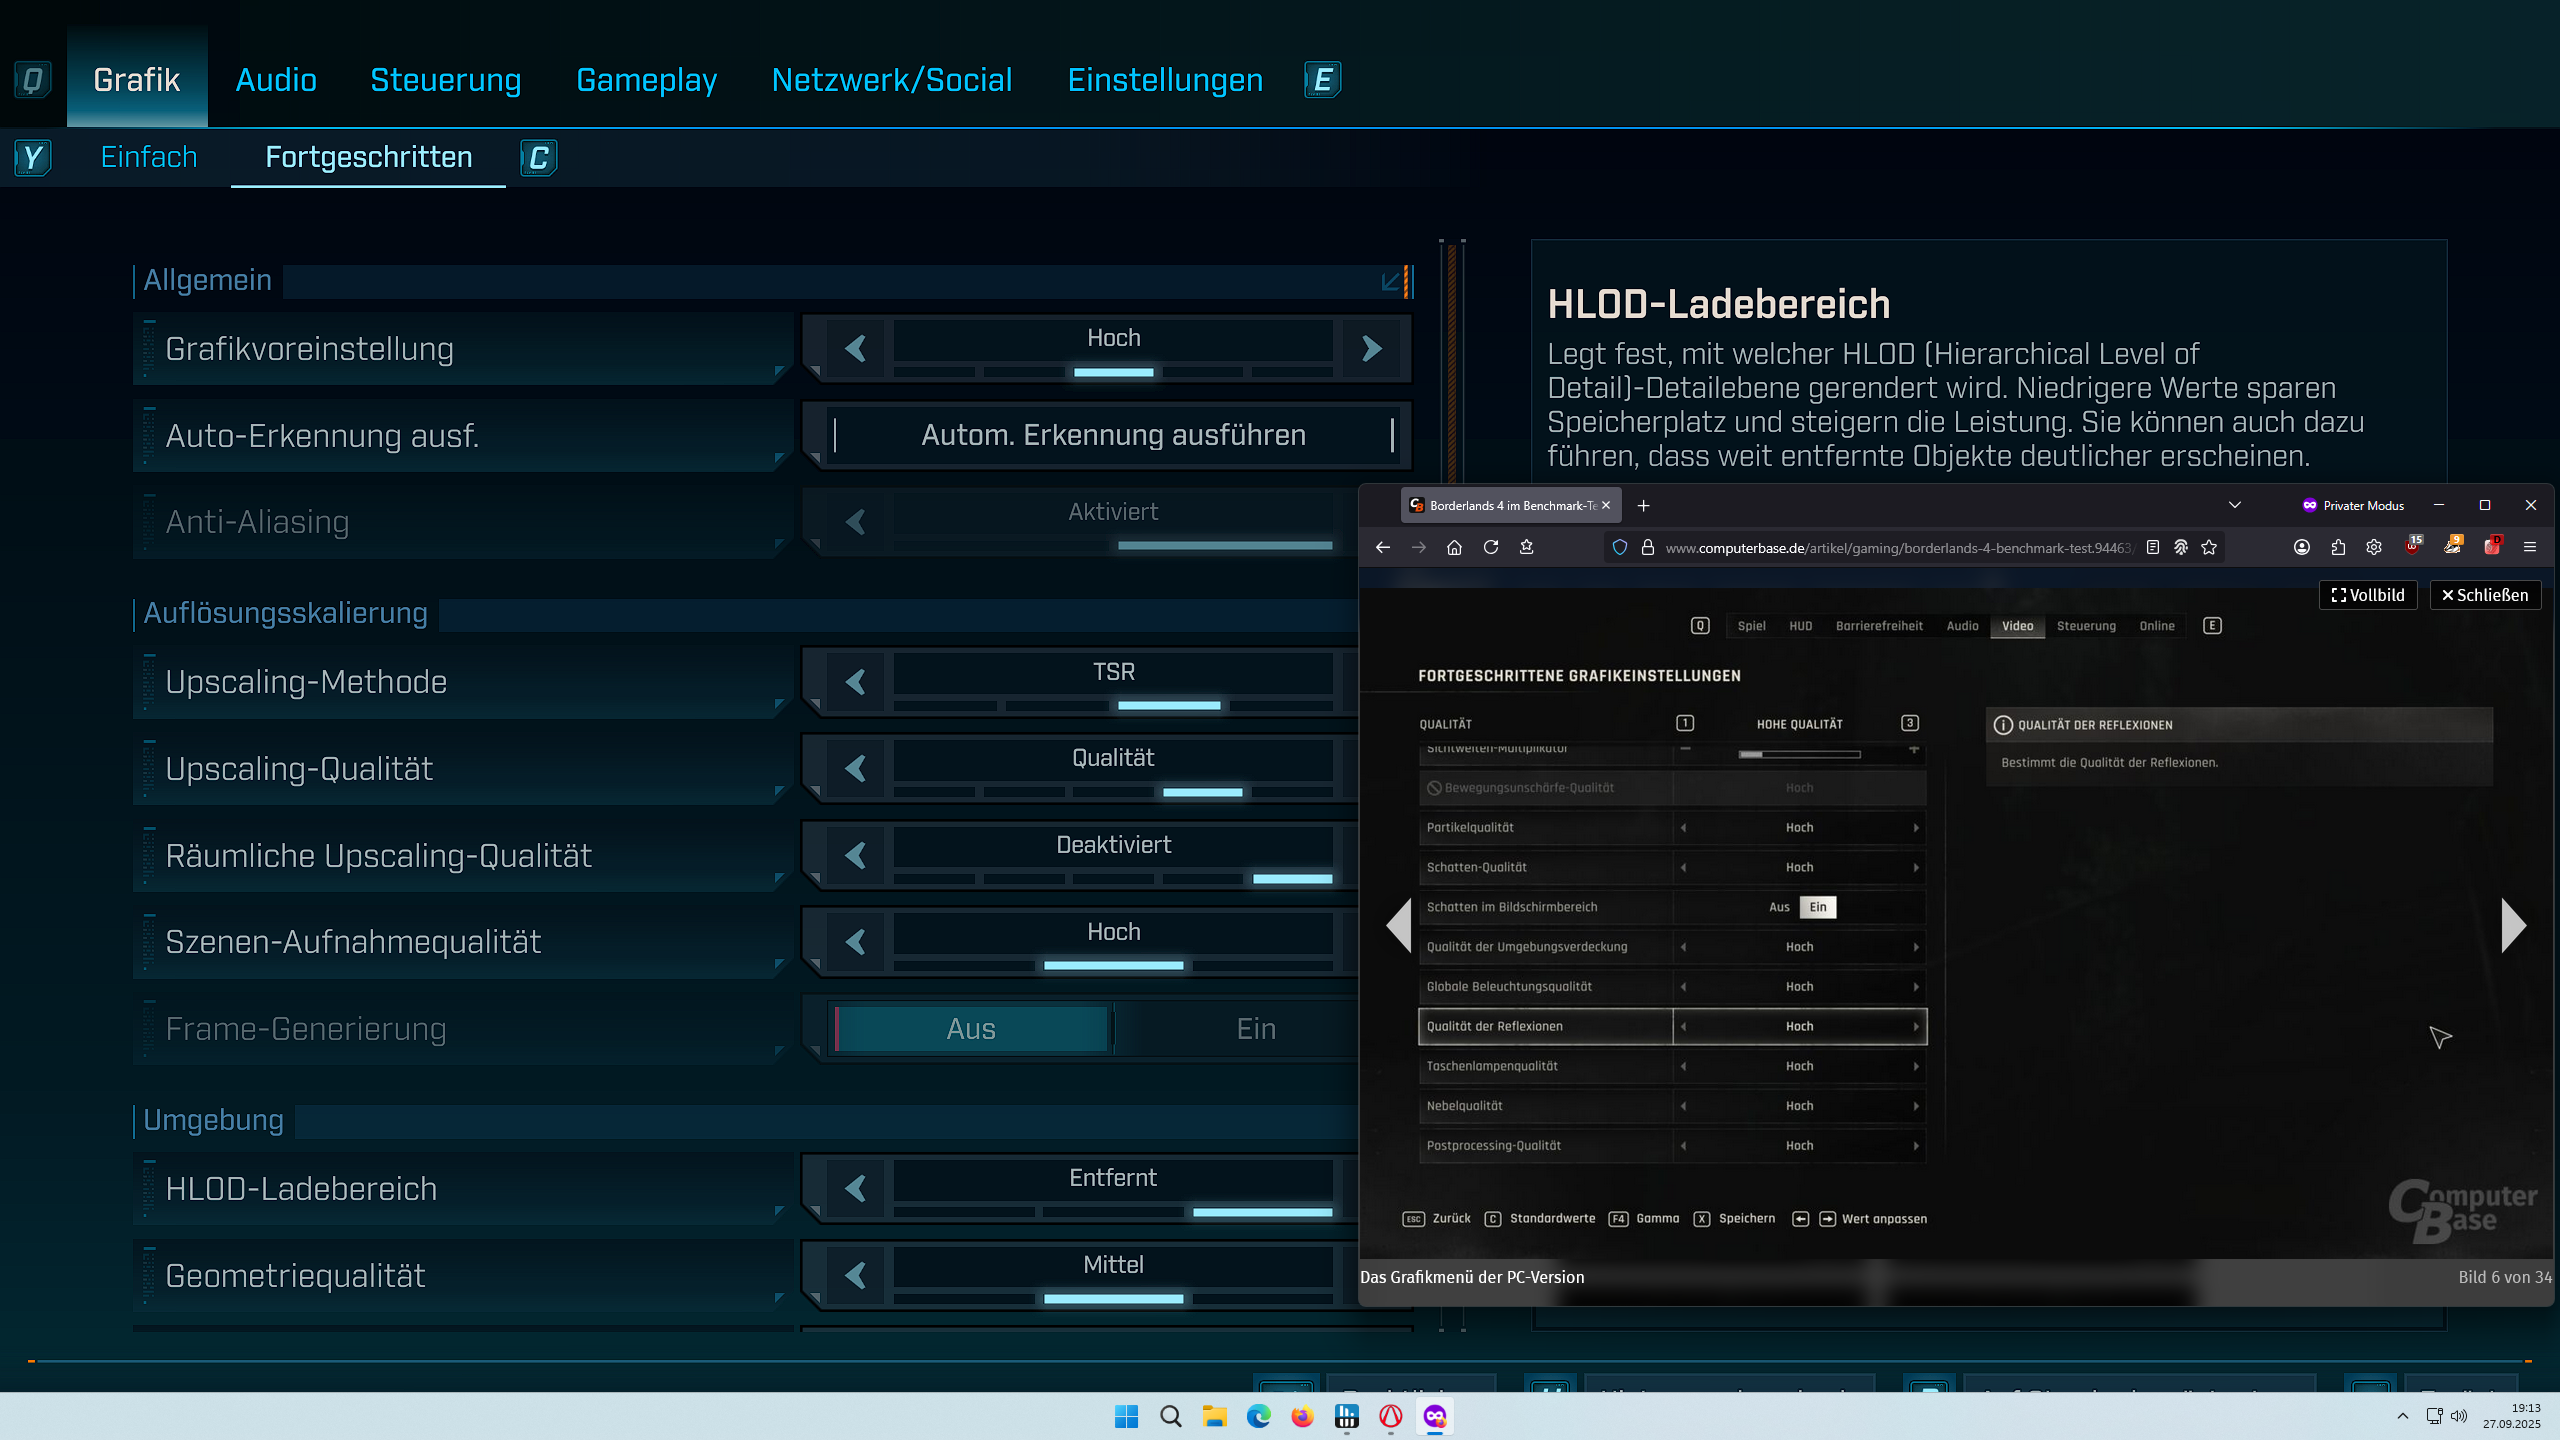
Task: Collapse the Allgemein settings section
Action: tap(1389, 281)
